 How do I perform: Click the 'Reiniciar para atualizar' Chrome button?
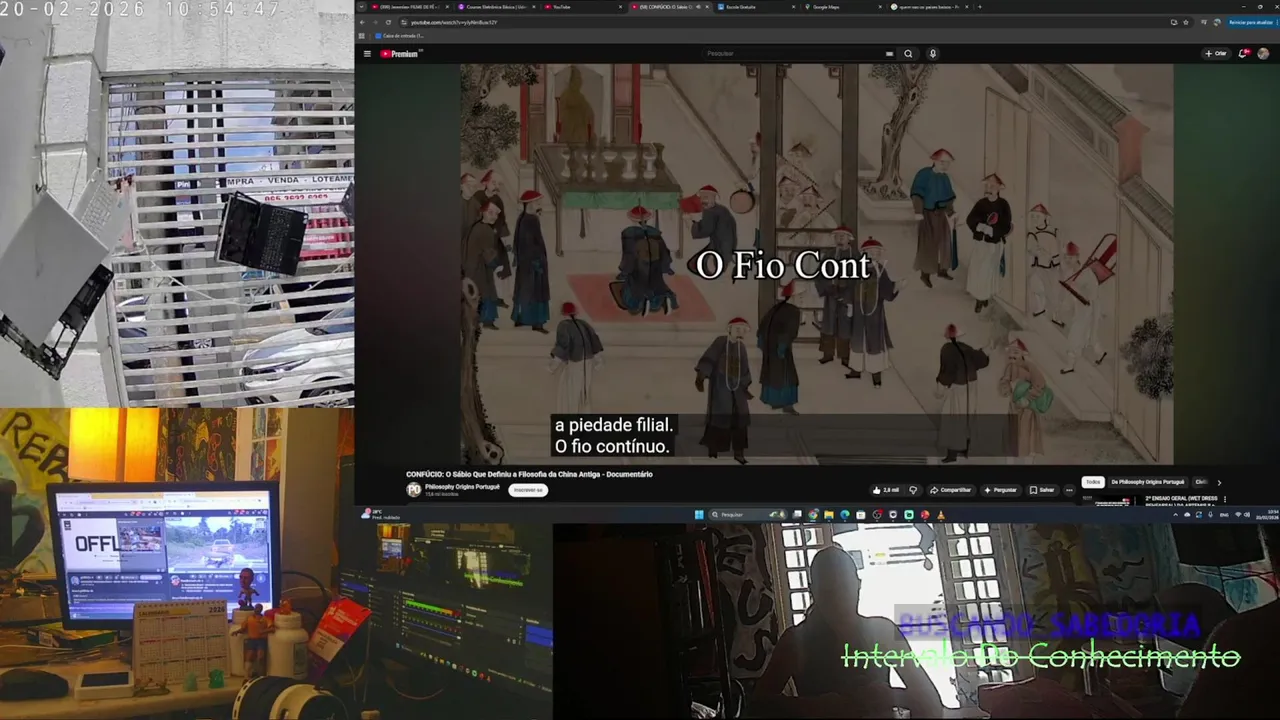pyautogui.click(x=1250, y=22)
